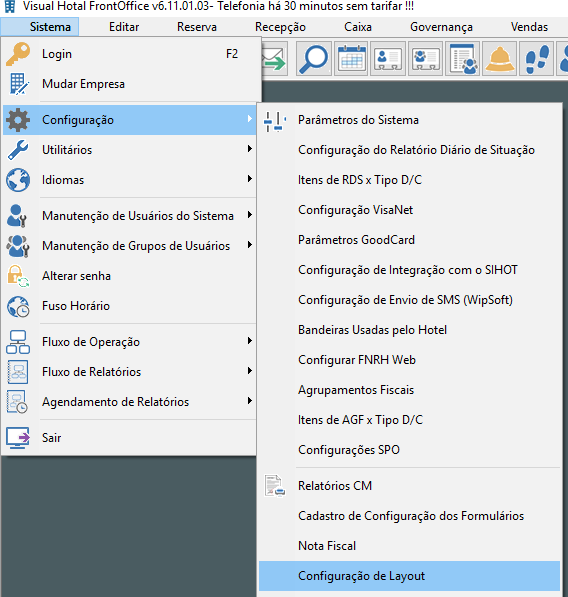The image size is (568, 597).
Task: Select Bandeiras Usadas pelo Hotel
Action: [x=409, y=330]
